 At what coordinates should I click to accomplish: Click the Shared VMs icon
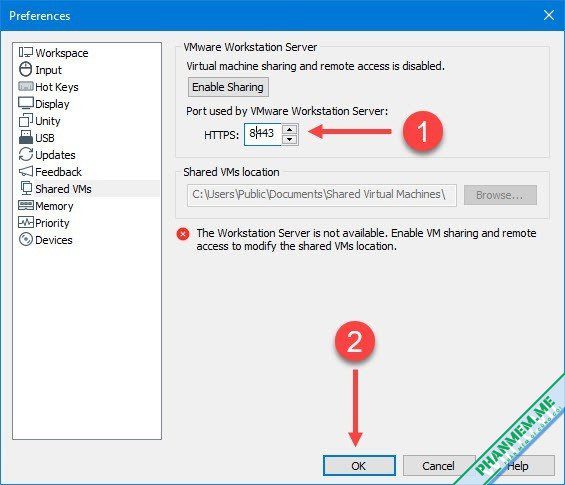(26, 188)
